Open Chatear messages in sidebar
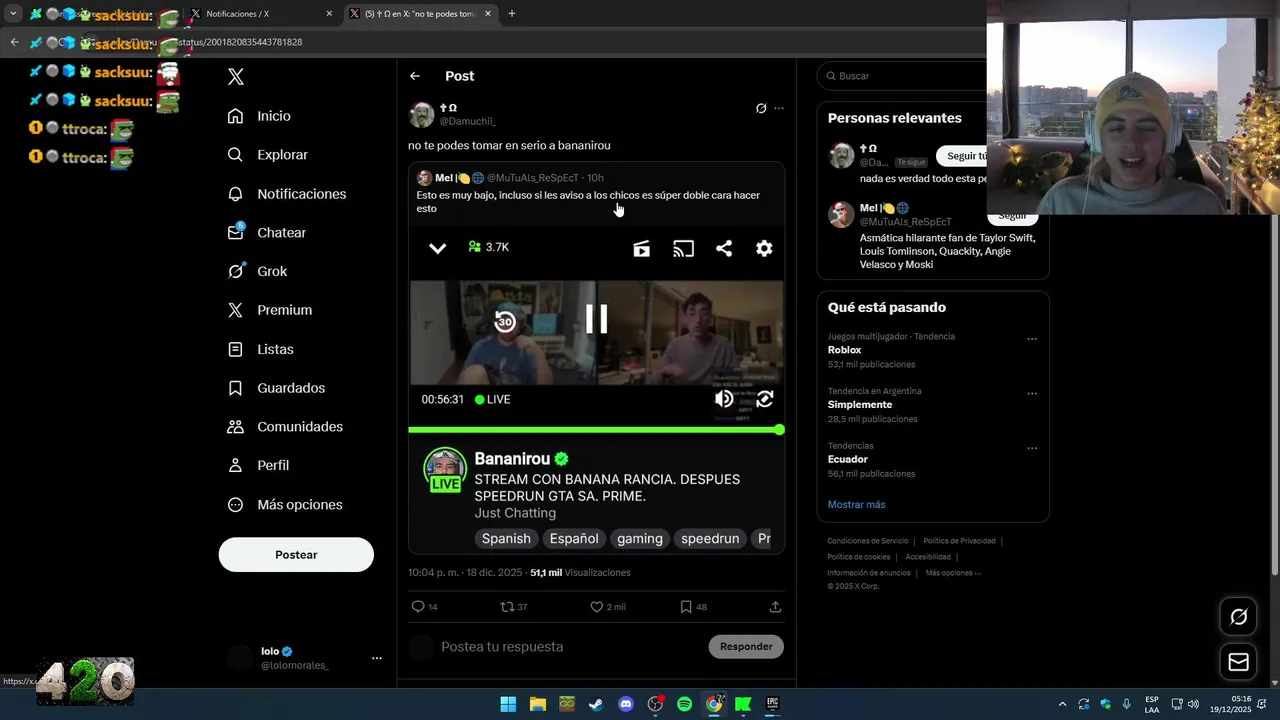The height and width of the screenshot is (720, 1280). [x=266, y=232]
